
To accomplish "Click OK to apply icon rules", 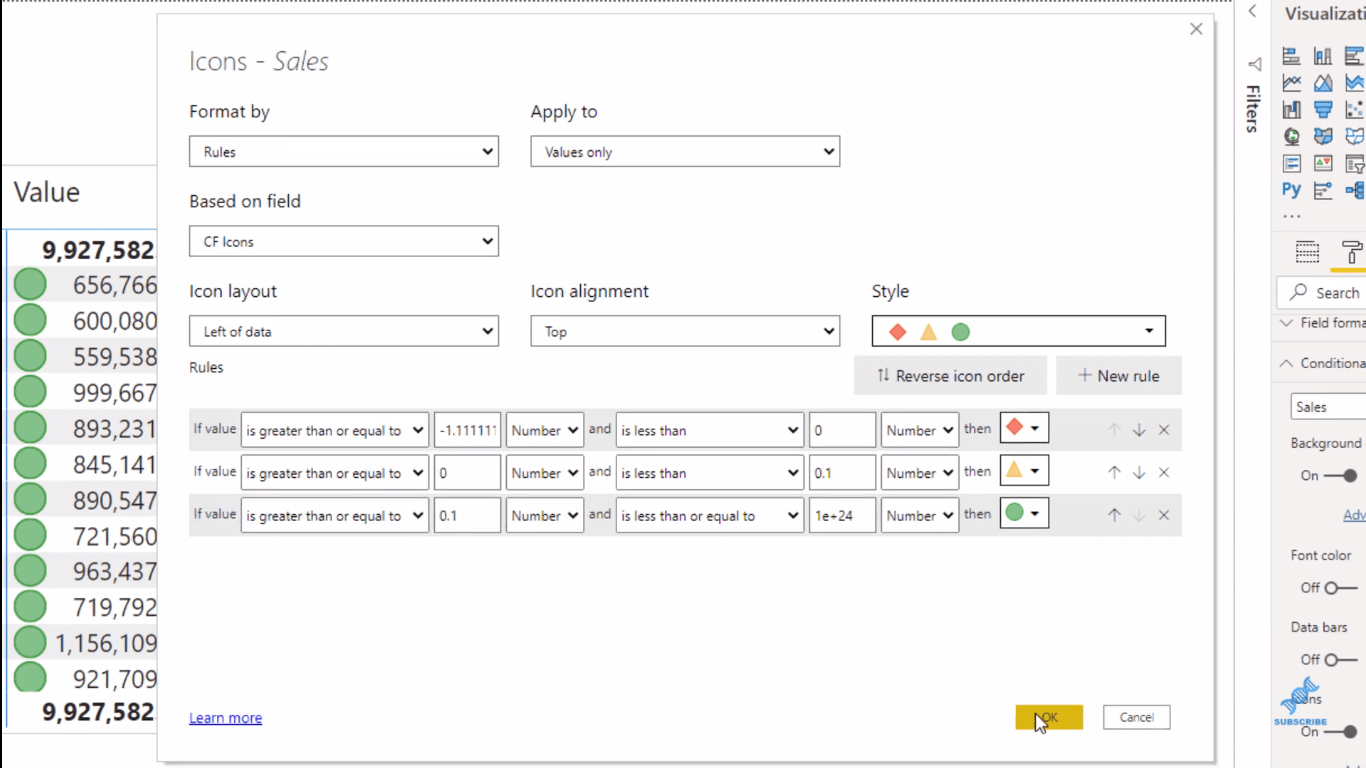I will coord(1049,717).
